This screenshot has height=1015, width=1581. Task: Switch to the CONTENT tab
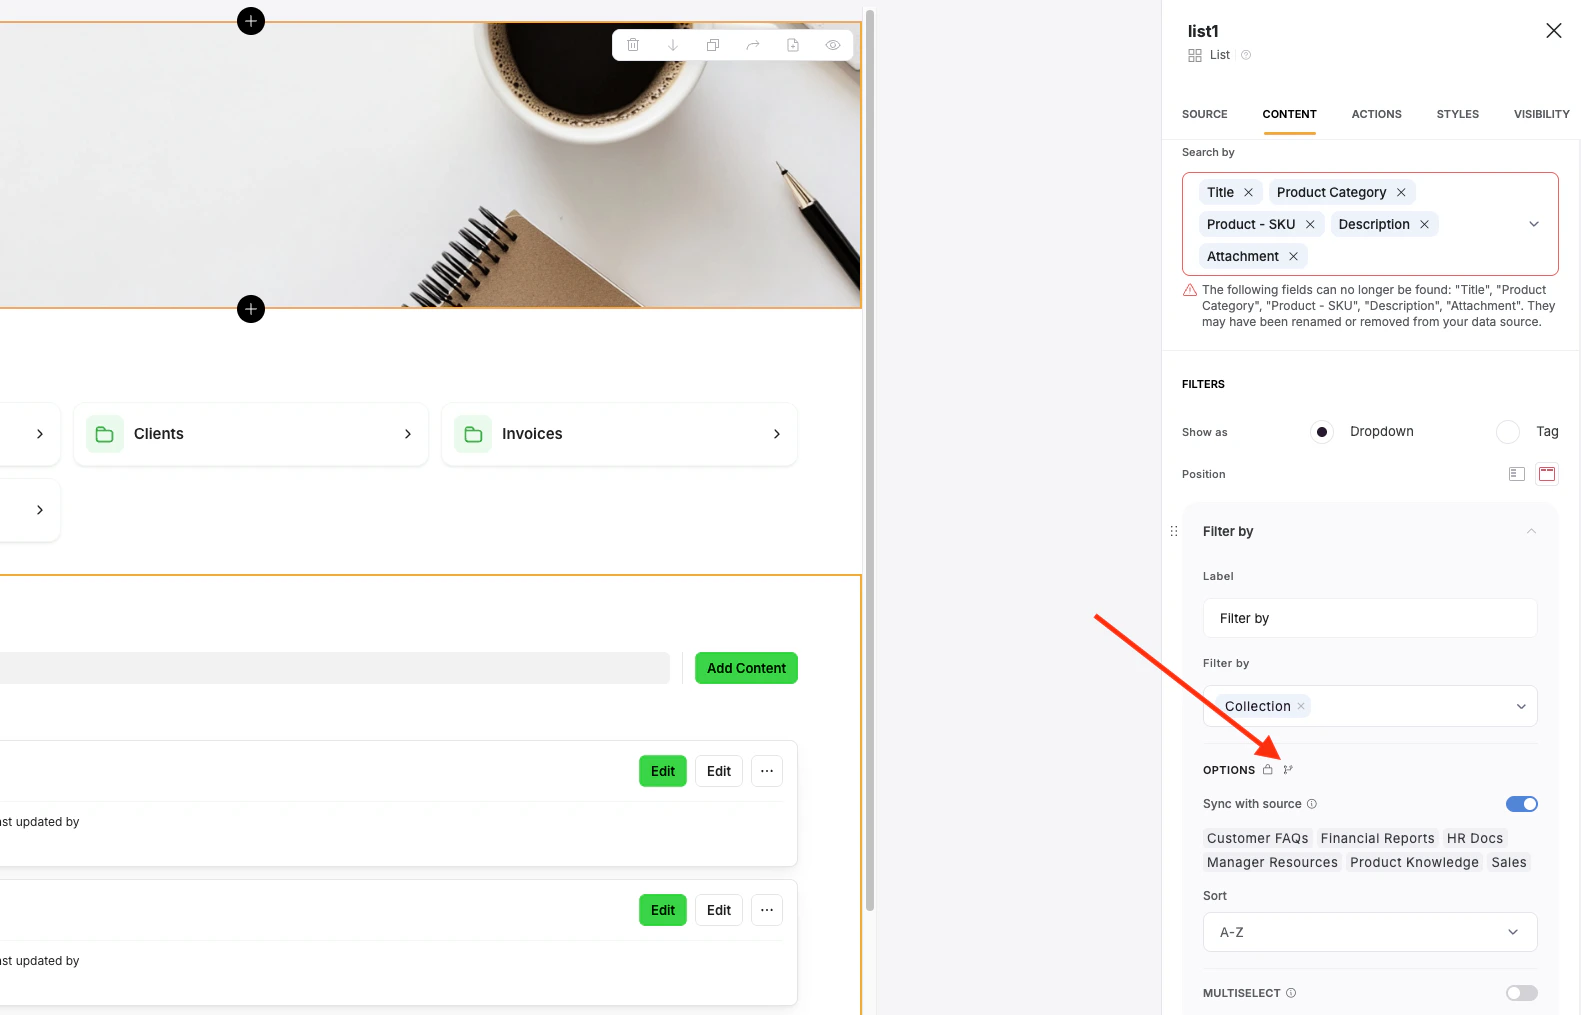click(x=1289, y=114)
